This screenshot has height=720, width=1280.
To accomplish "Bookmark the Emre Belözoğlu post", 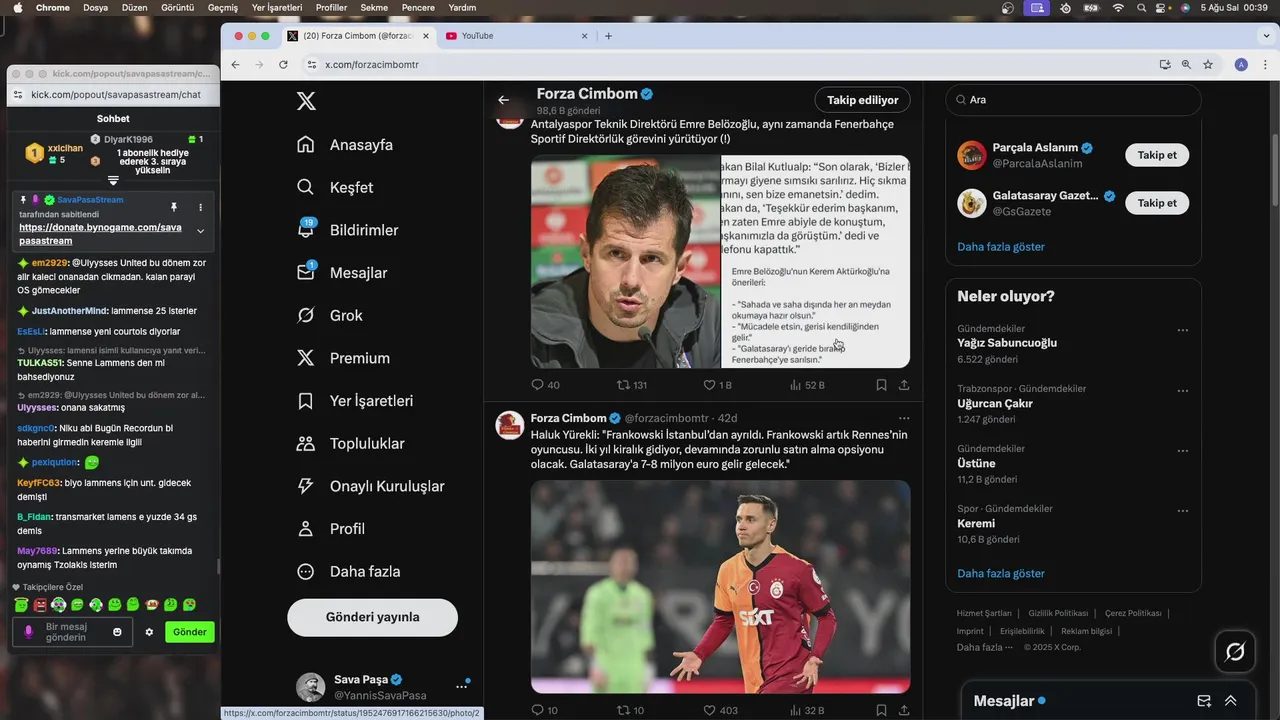I will [x=881, y=385].
